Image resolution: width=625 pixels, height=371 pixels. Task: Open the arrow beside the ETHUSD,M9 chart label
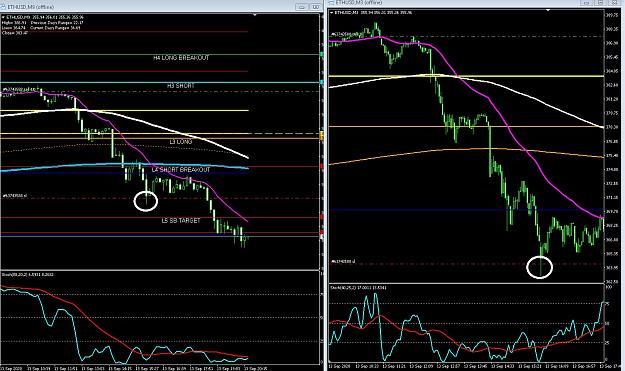click(x=3, y=18)
